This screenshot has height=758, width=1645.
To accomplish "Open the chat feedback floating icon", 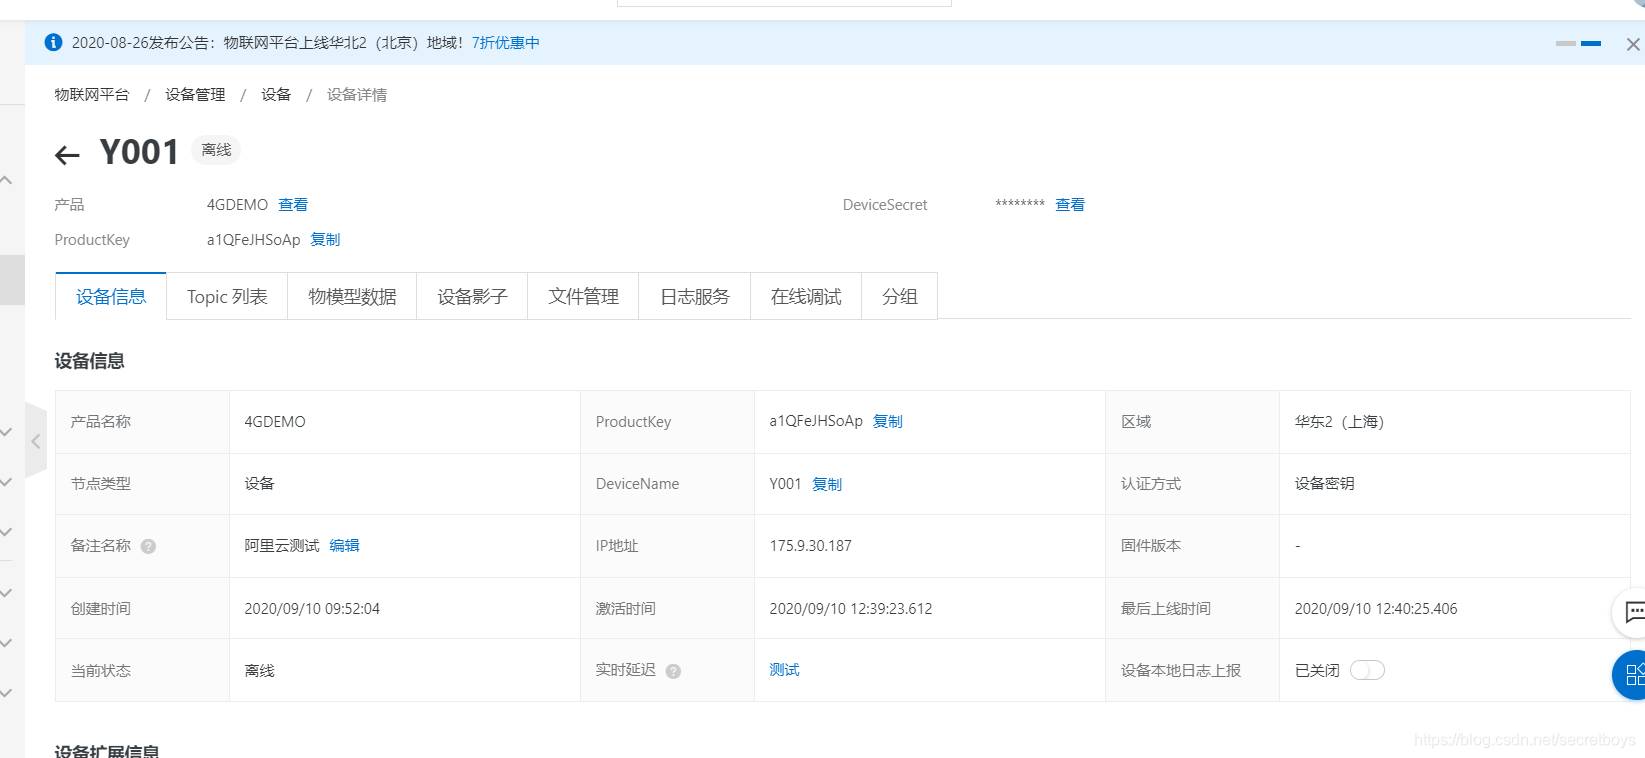I will (1632, 612).
